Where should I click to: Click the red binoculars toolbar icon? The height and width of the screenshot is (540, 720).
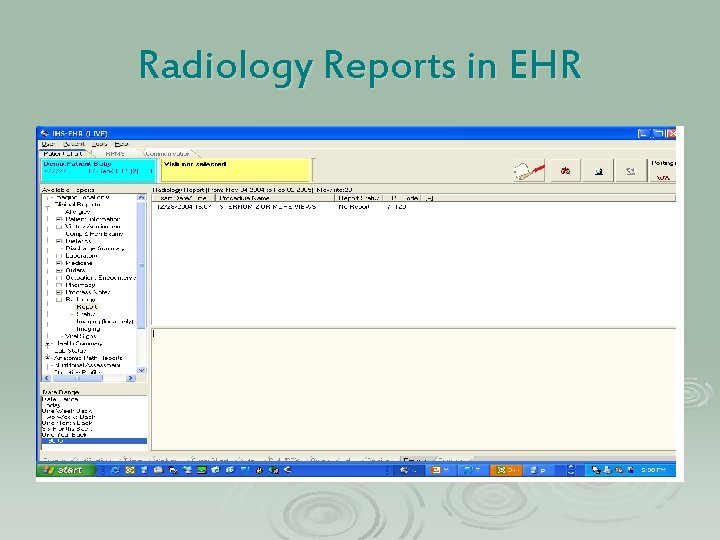[565, 171]
